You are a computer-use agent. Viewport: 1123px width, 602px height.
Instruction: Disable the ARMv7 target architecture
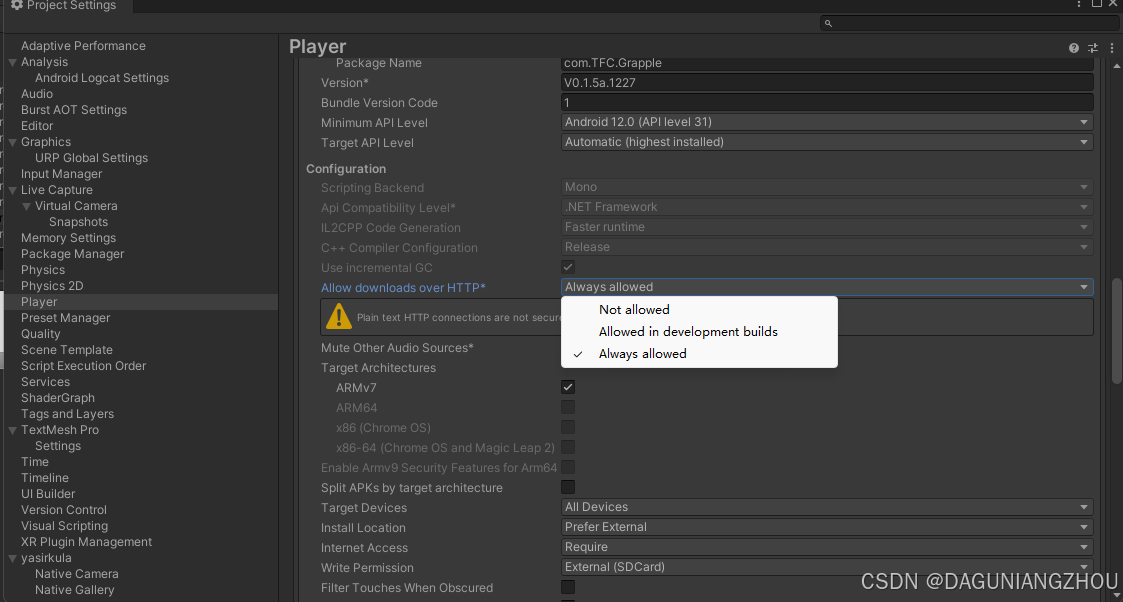[x=568, y=387]
